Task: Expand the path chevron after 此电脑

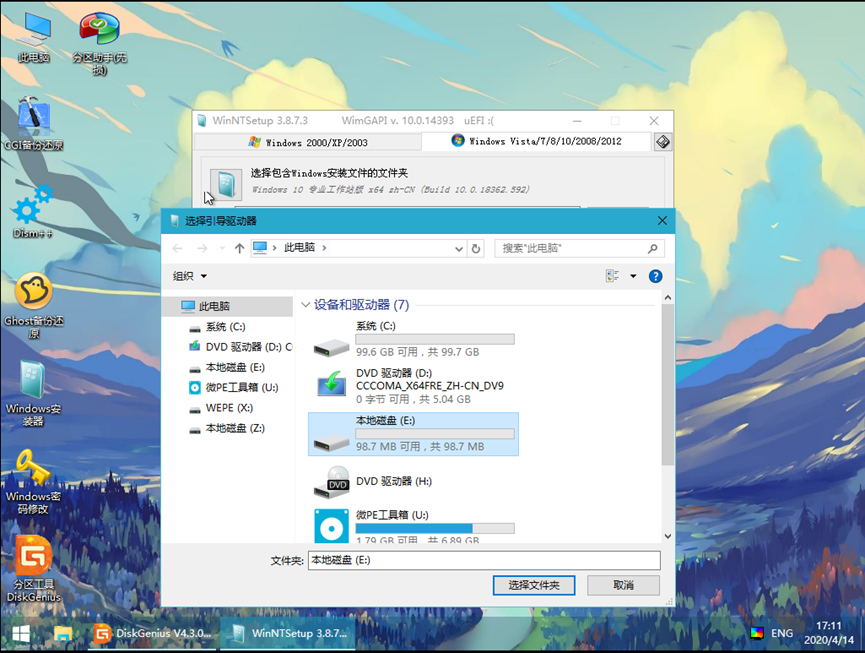Action: 324,248
